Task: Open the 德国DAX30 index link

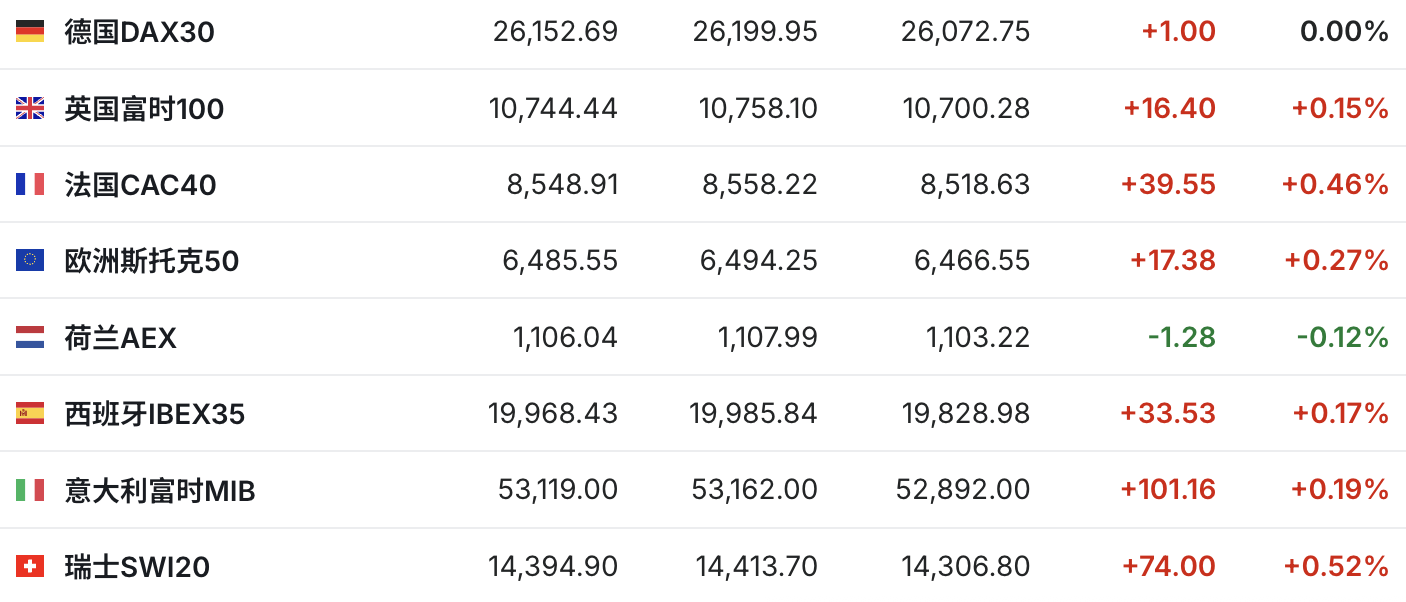Action: coord(140,32)
